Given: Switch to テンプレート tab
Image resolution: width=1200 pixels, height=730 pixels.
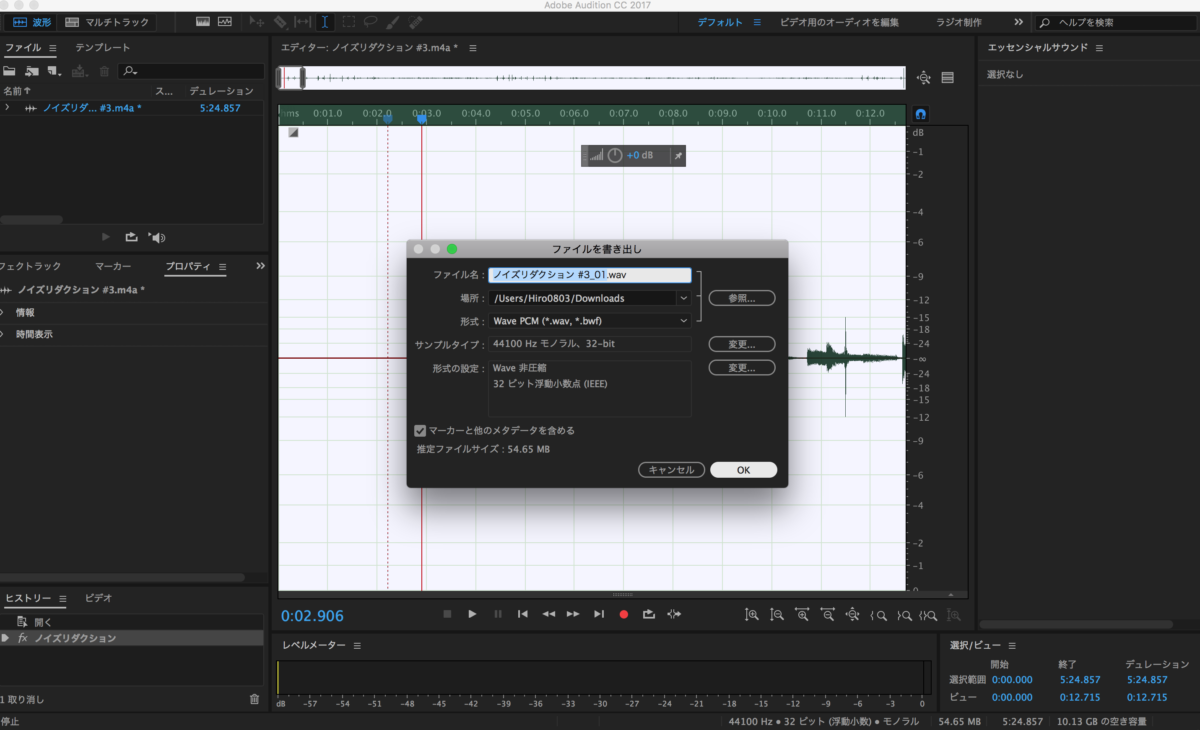Looking at the screenshot, I should point(103,47).
